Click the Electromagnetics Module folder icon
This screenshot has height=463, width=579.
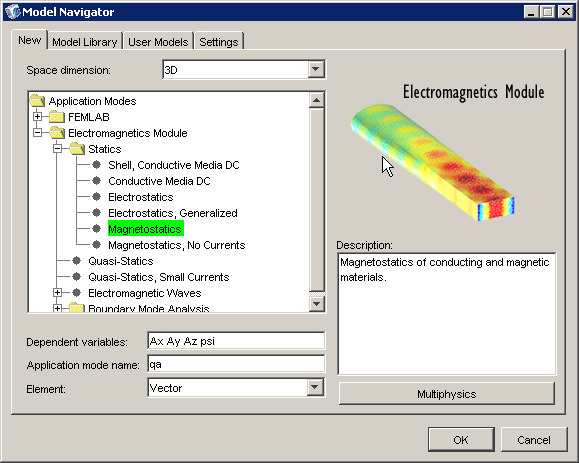point(57,133)
